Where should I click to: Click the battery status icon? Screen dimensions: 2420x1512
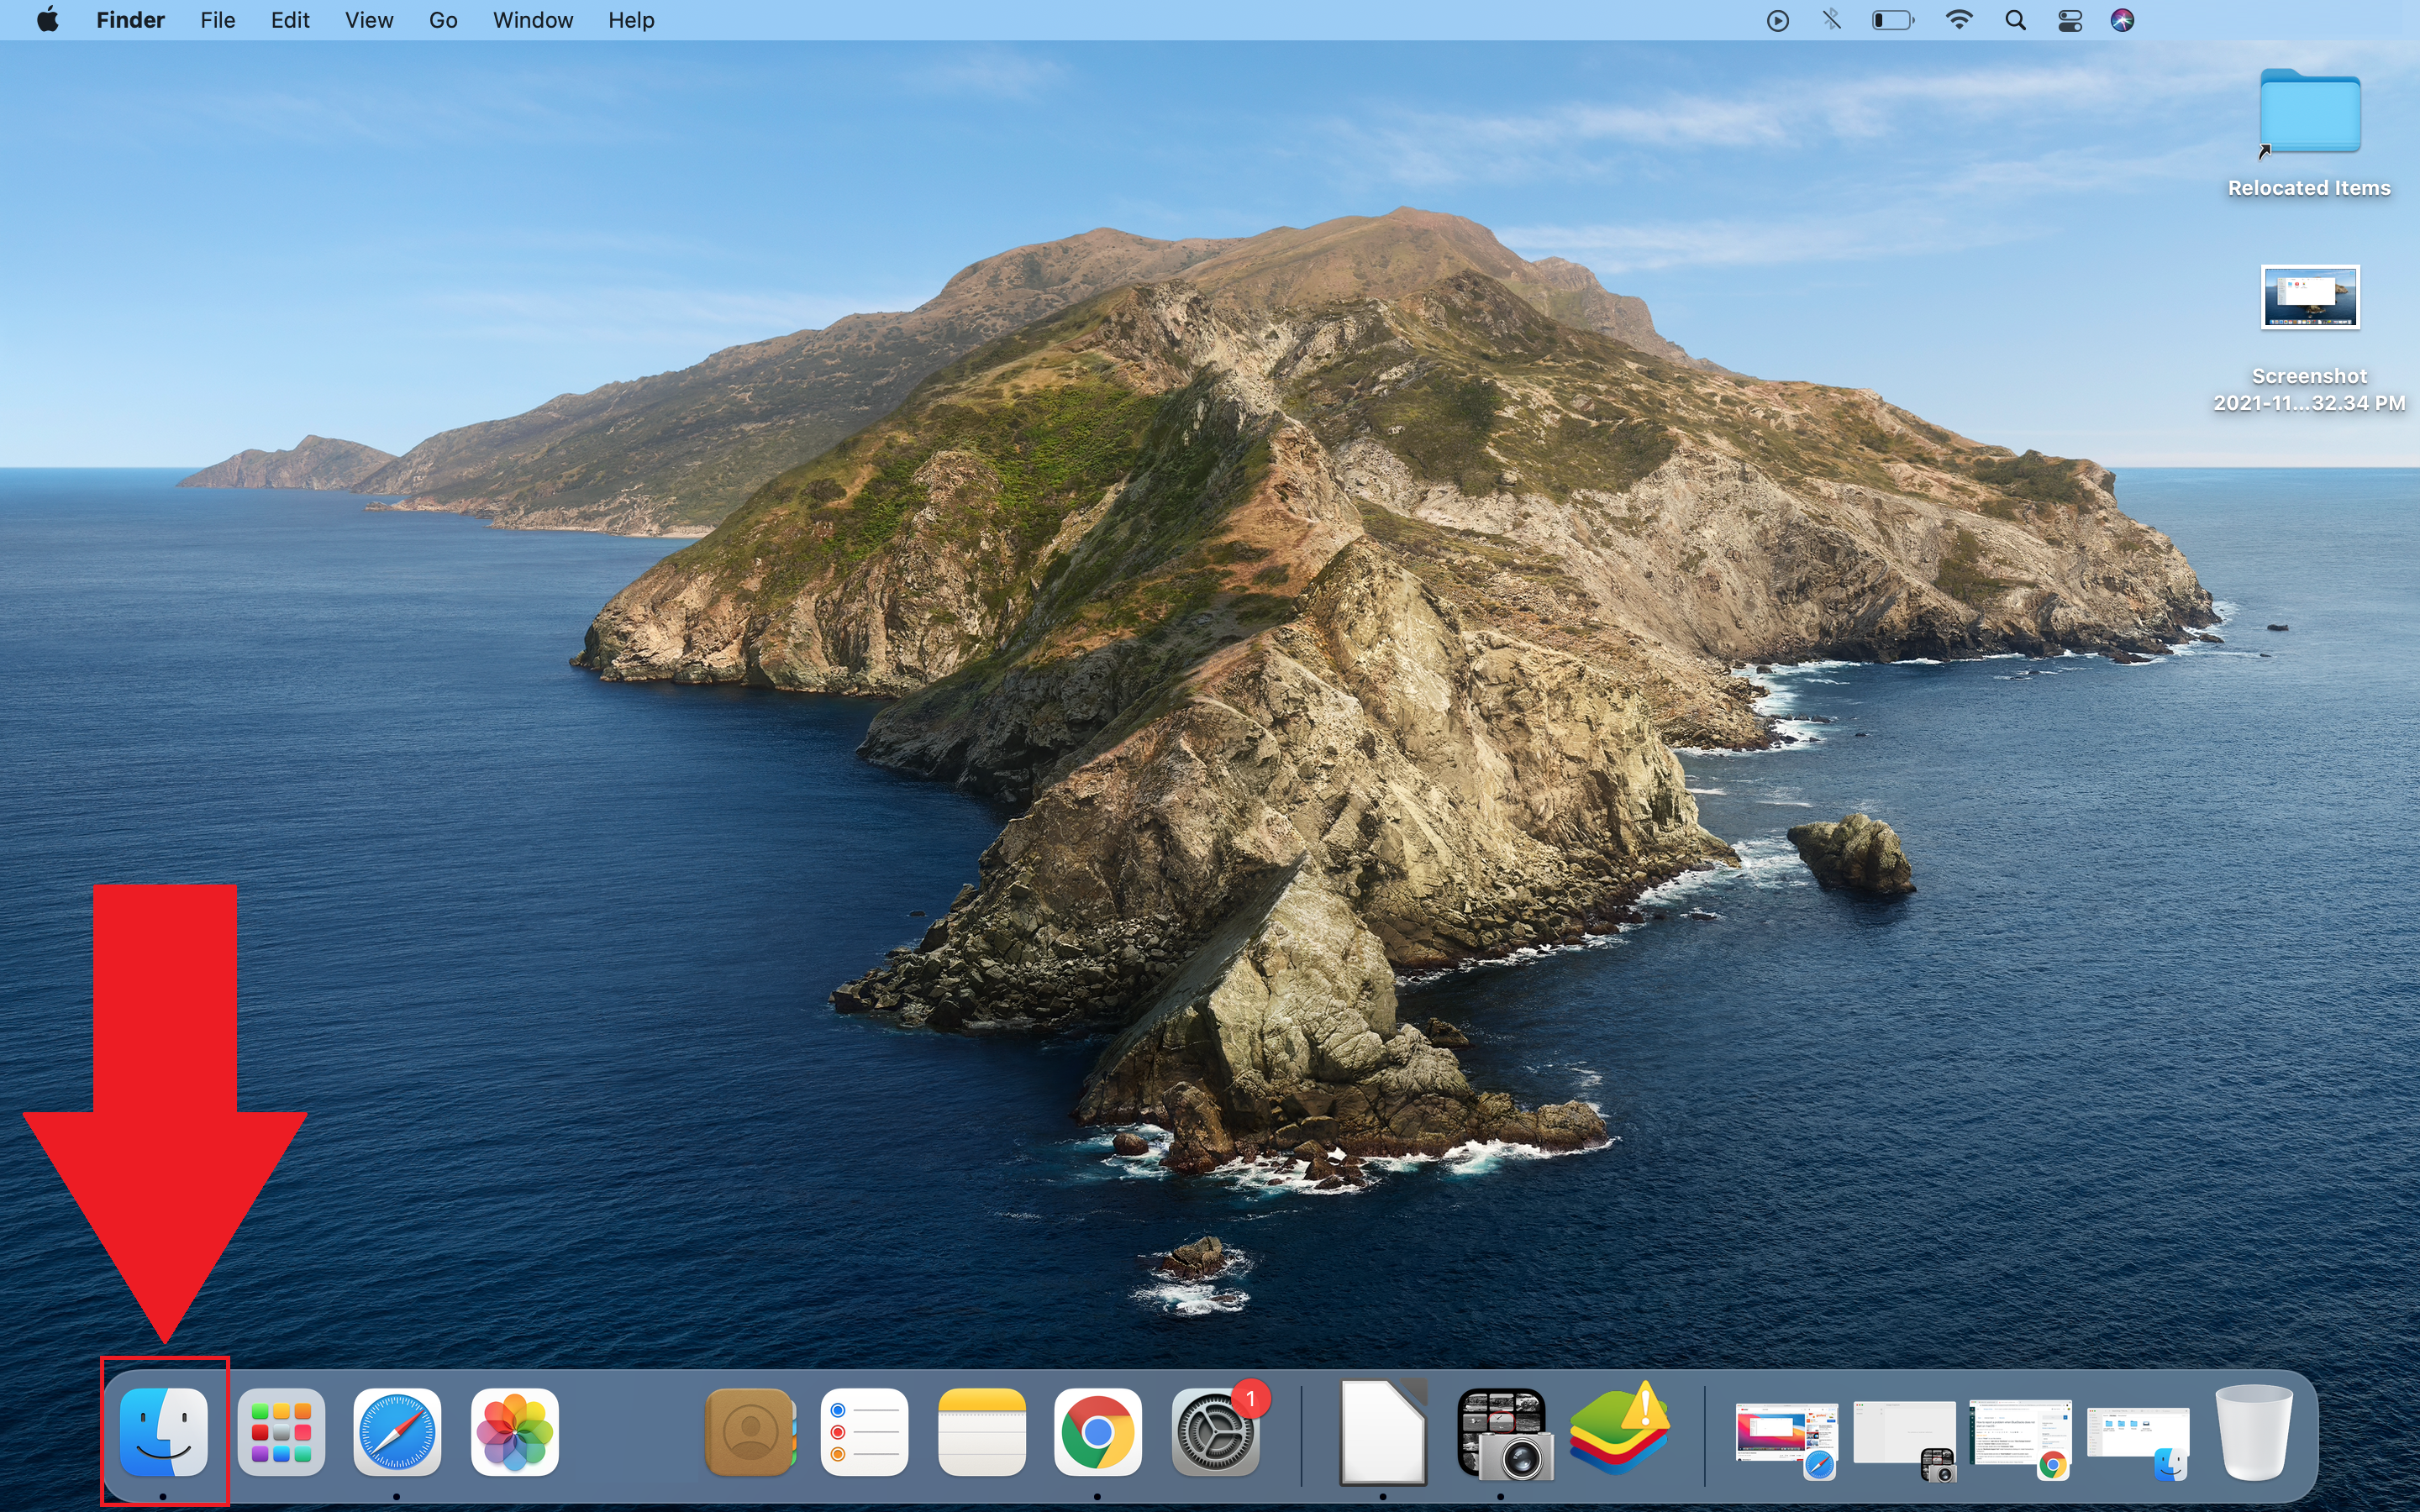[1893, 20]
